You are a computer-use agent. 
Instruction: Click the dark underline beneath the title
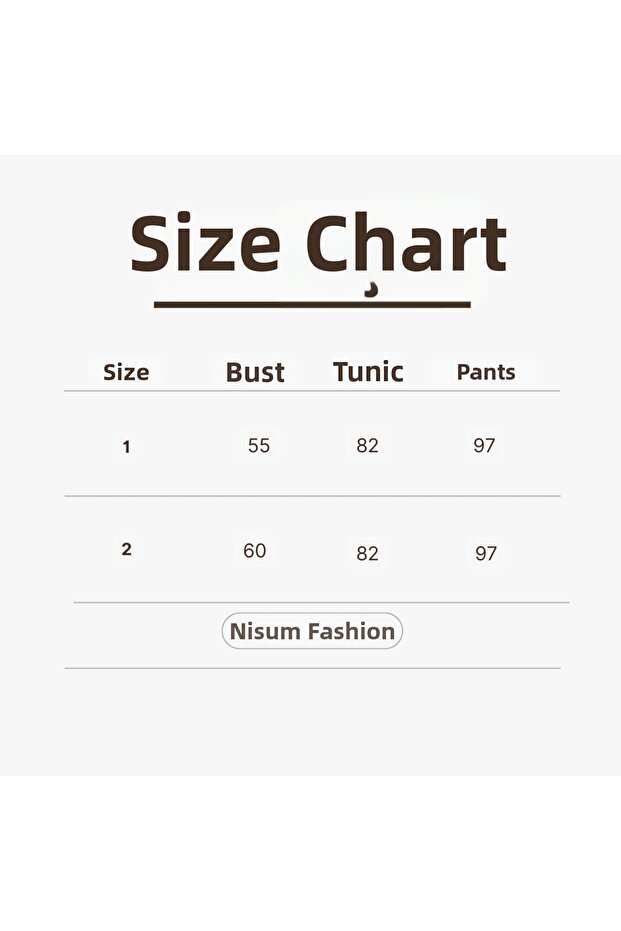[x=312, y=304]
